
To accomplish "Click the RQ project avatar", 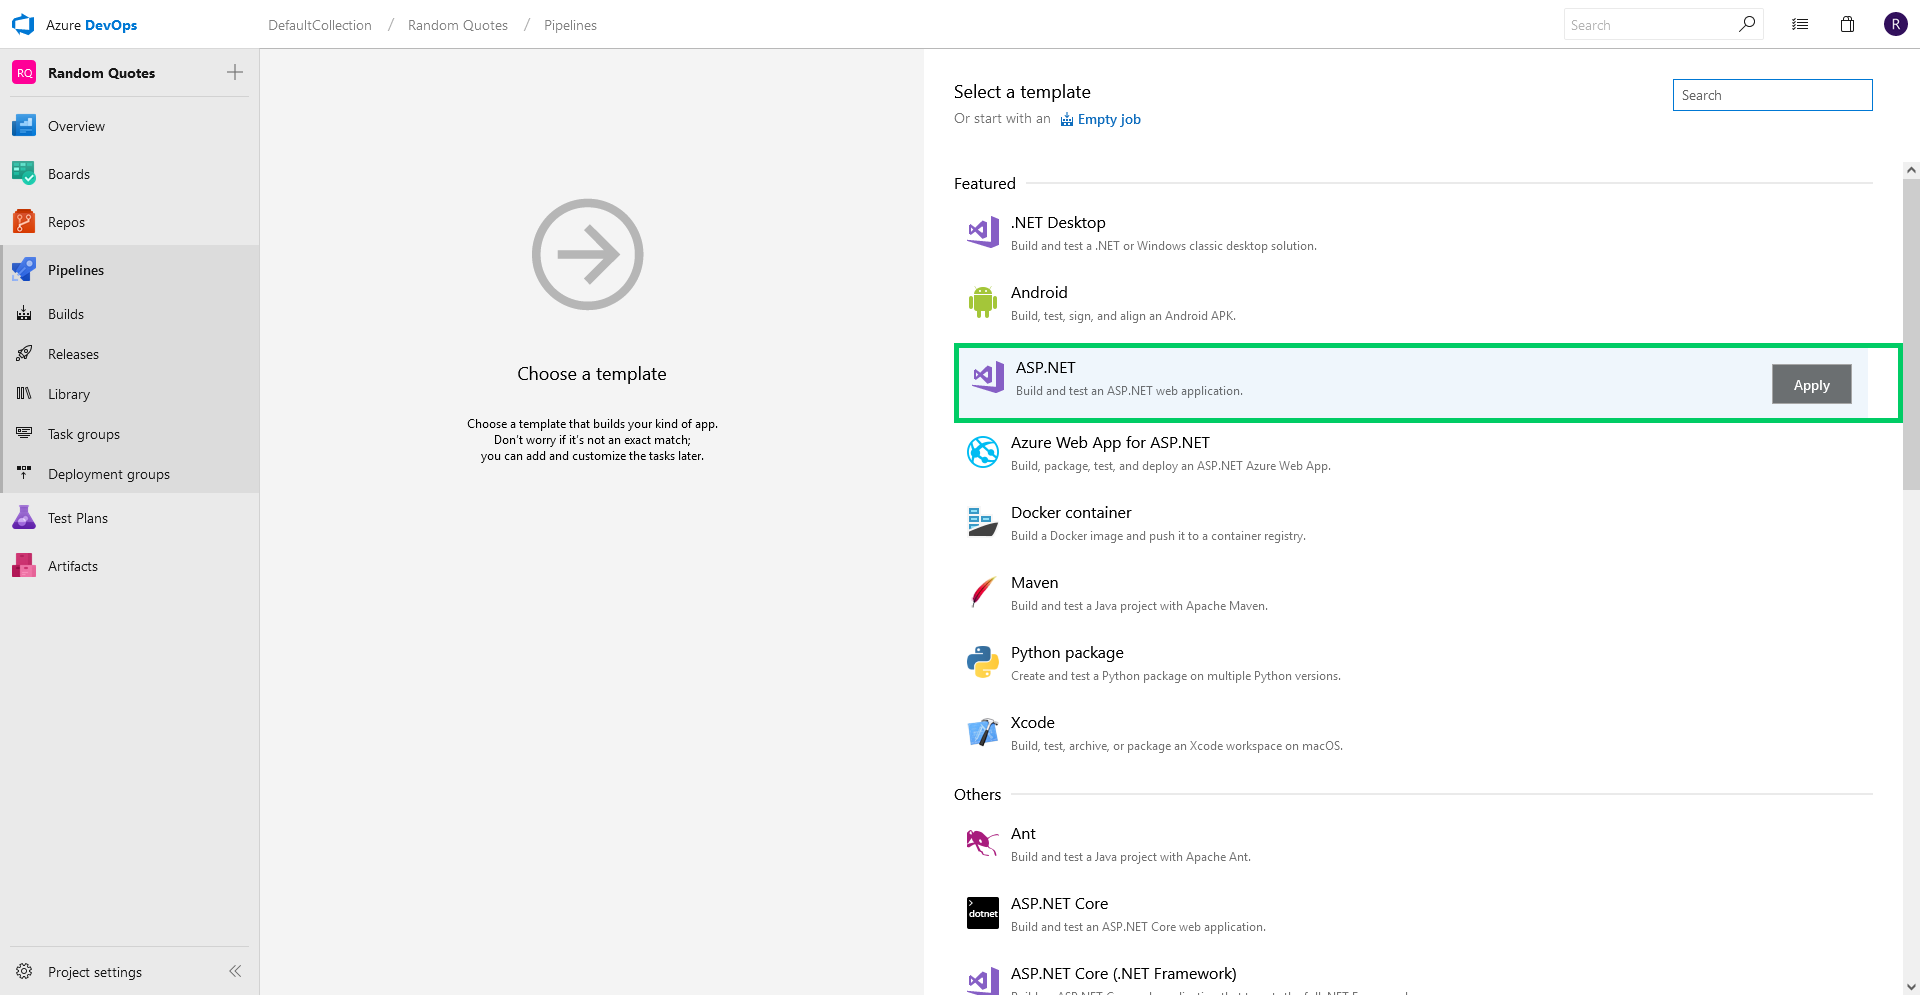I will [24, 73].
